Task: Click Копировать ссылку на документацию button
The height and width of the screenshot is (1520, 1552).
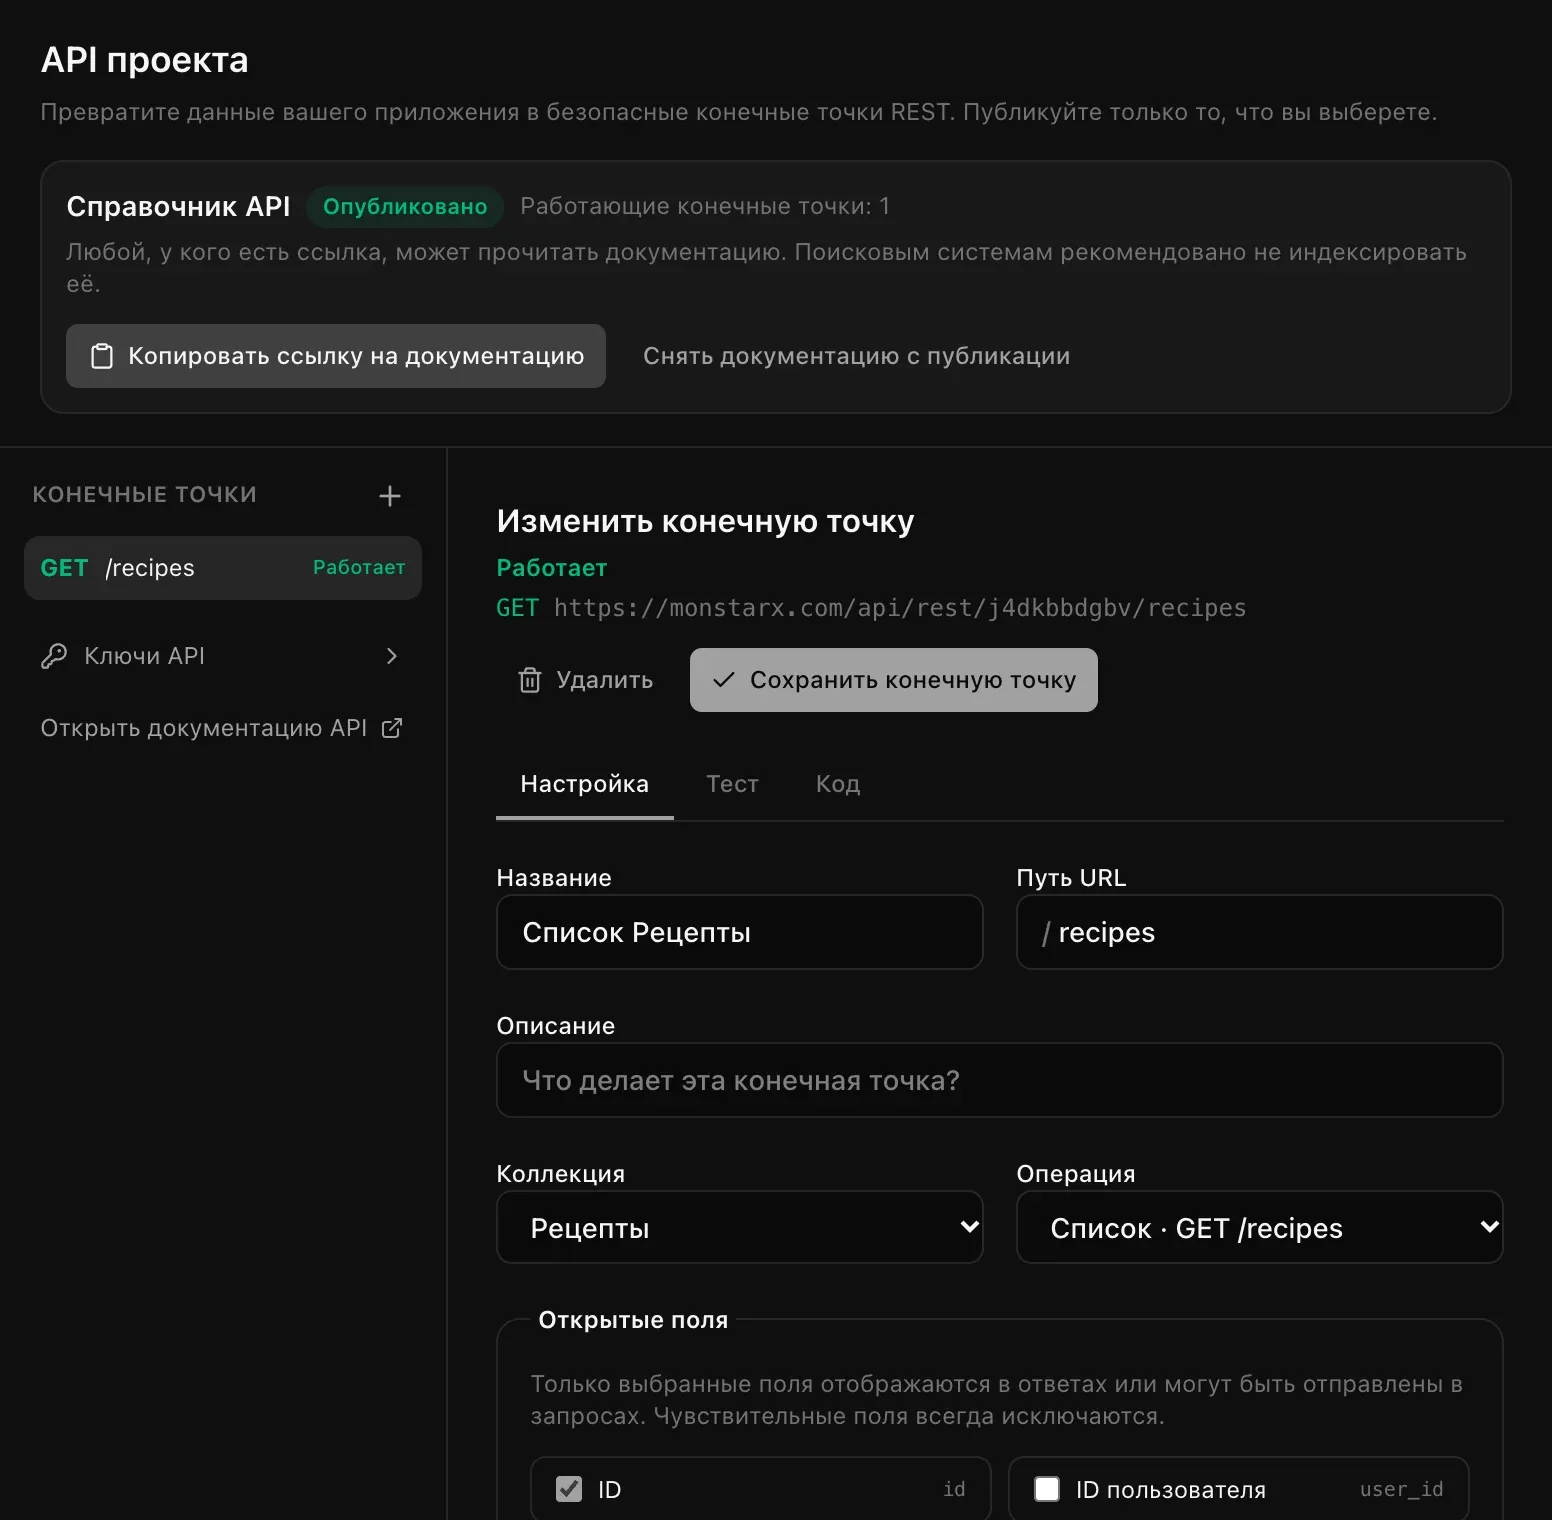Action: tap(336, 356)
